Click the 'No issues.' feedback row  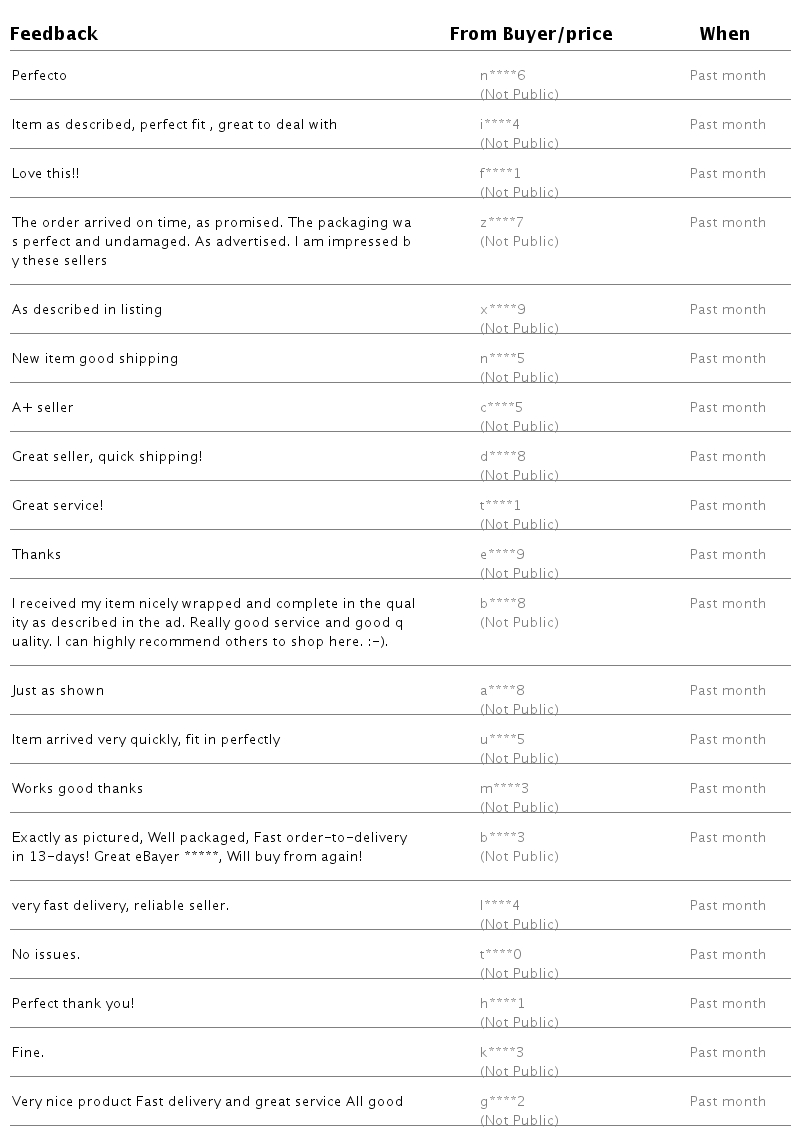coord(400,954)
